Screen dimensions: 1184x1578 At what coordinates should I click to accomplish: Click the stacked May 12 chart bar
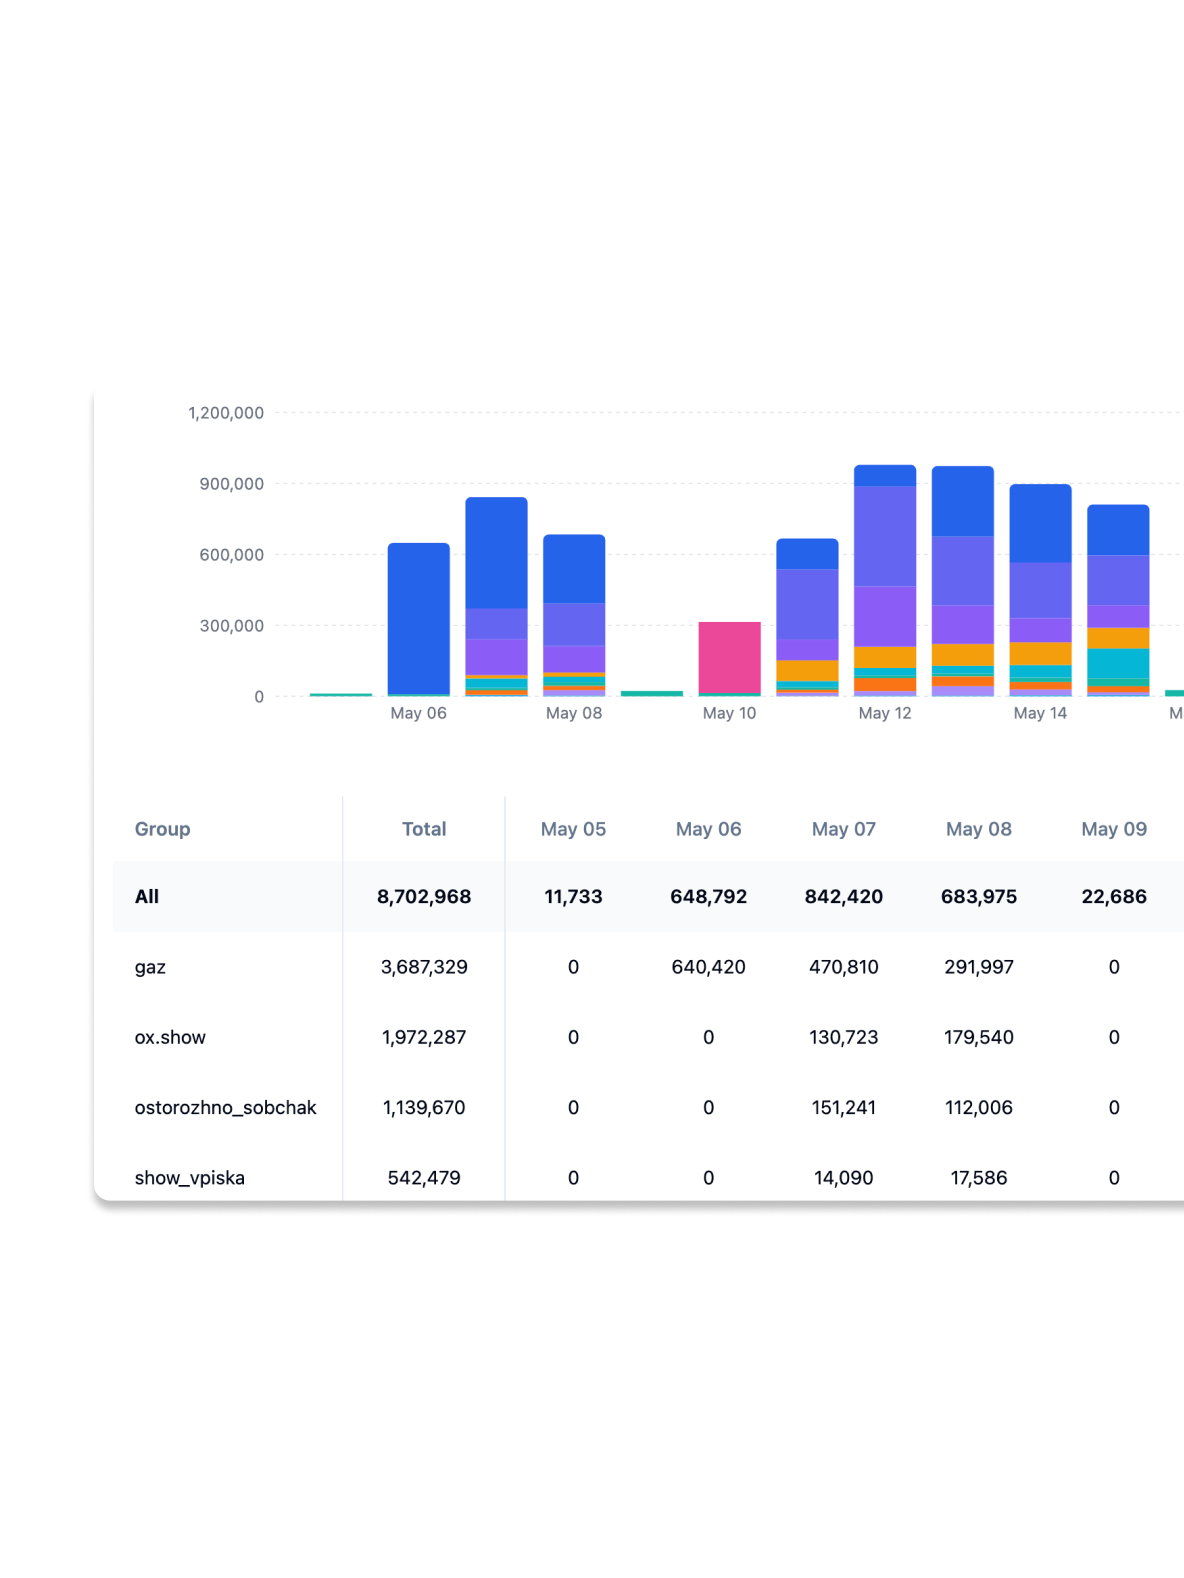coord(885,580)
